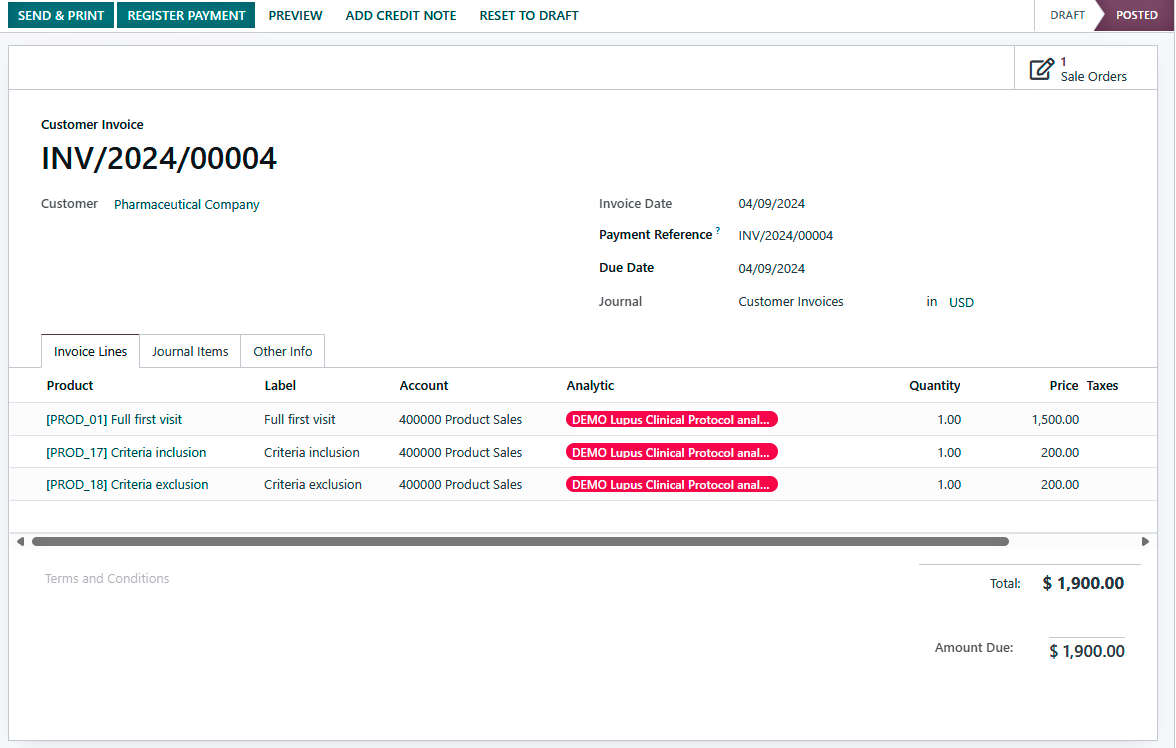This screenshot has width=1176, height=748.
Task: Click the POSTED status indicator
Action: pos(1135,15)
